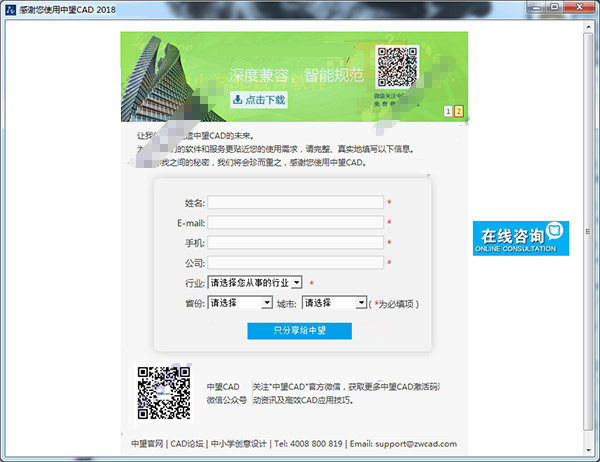Click the QR code in the green banner
Image resolution: width=600 pixels, height=462 pixels.
tap(397, 67)
